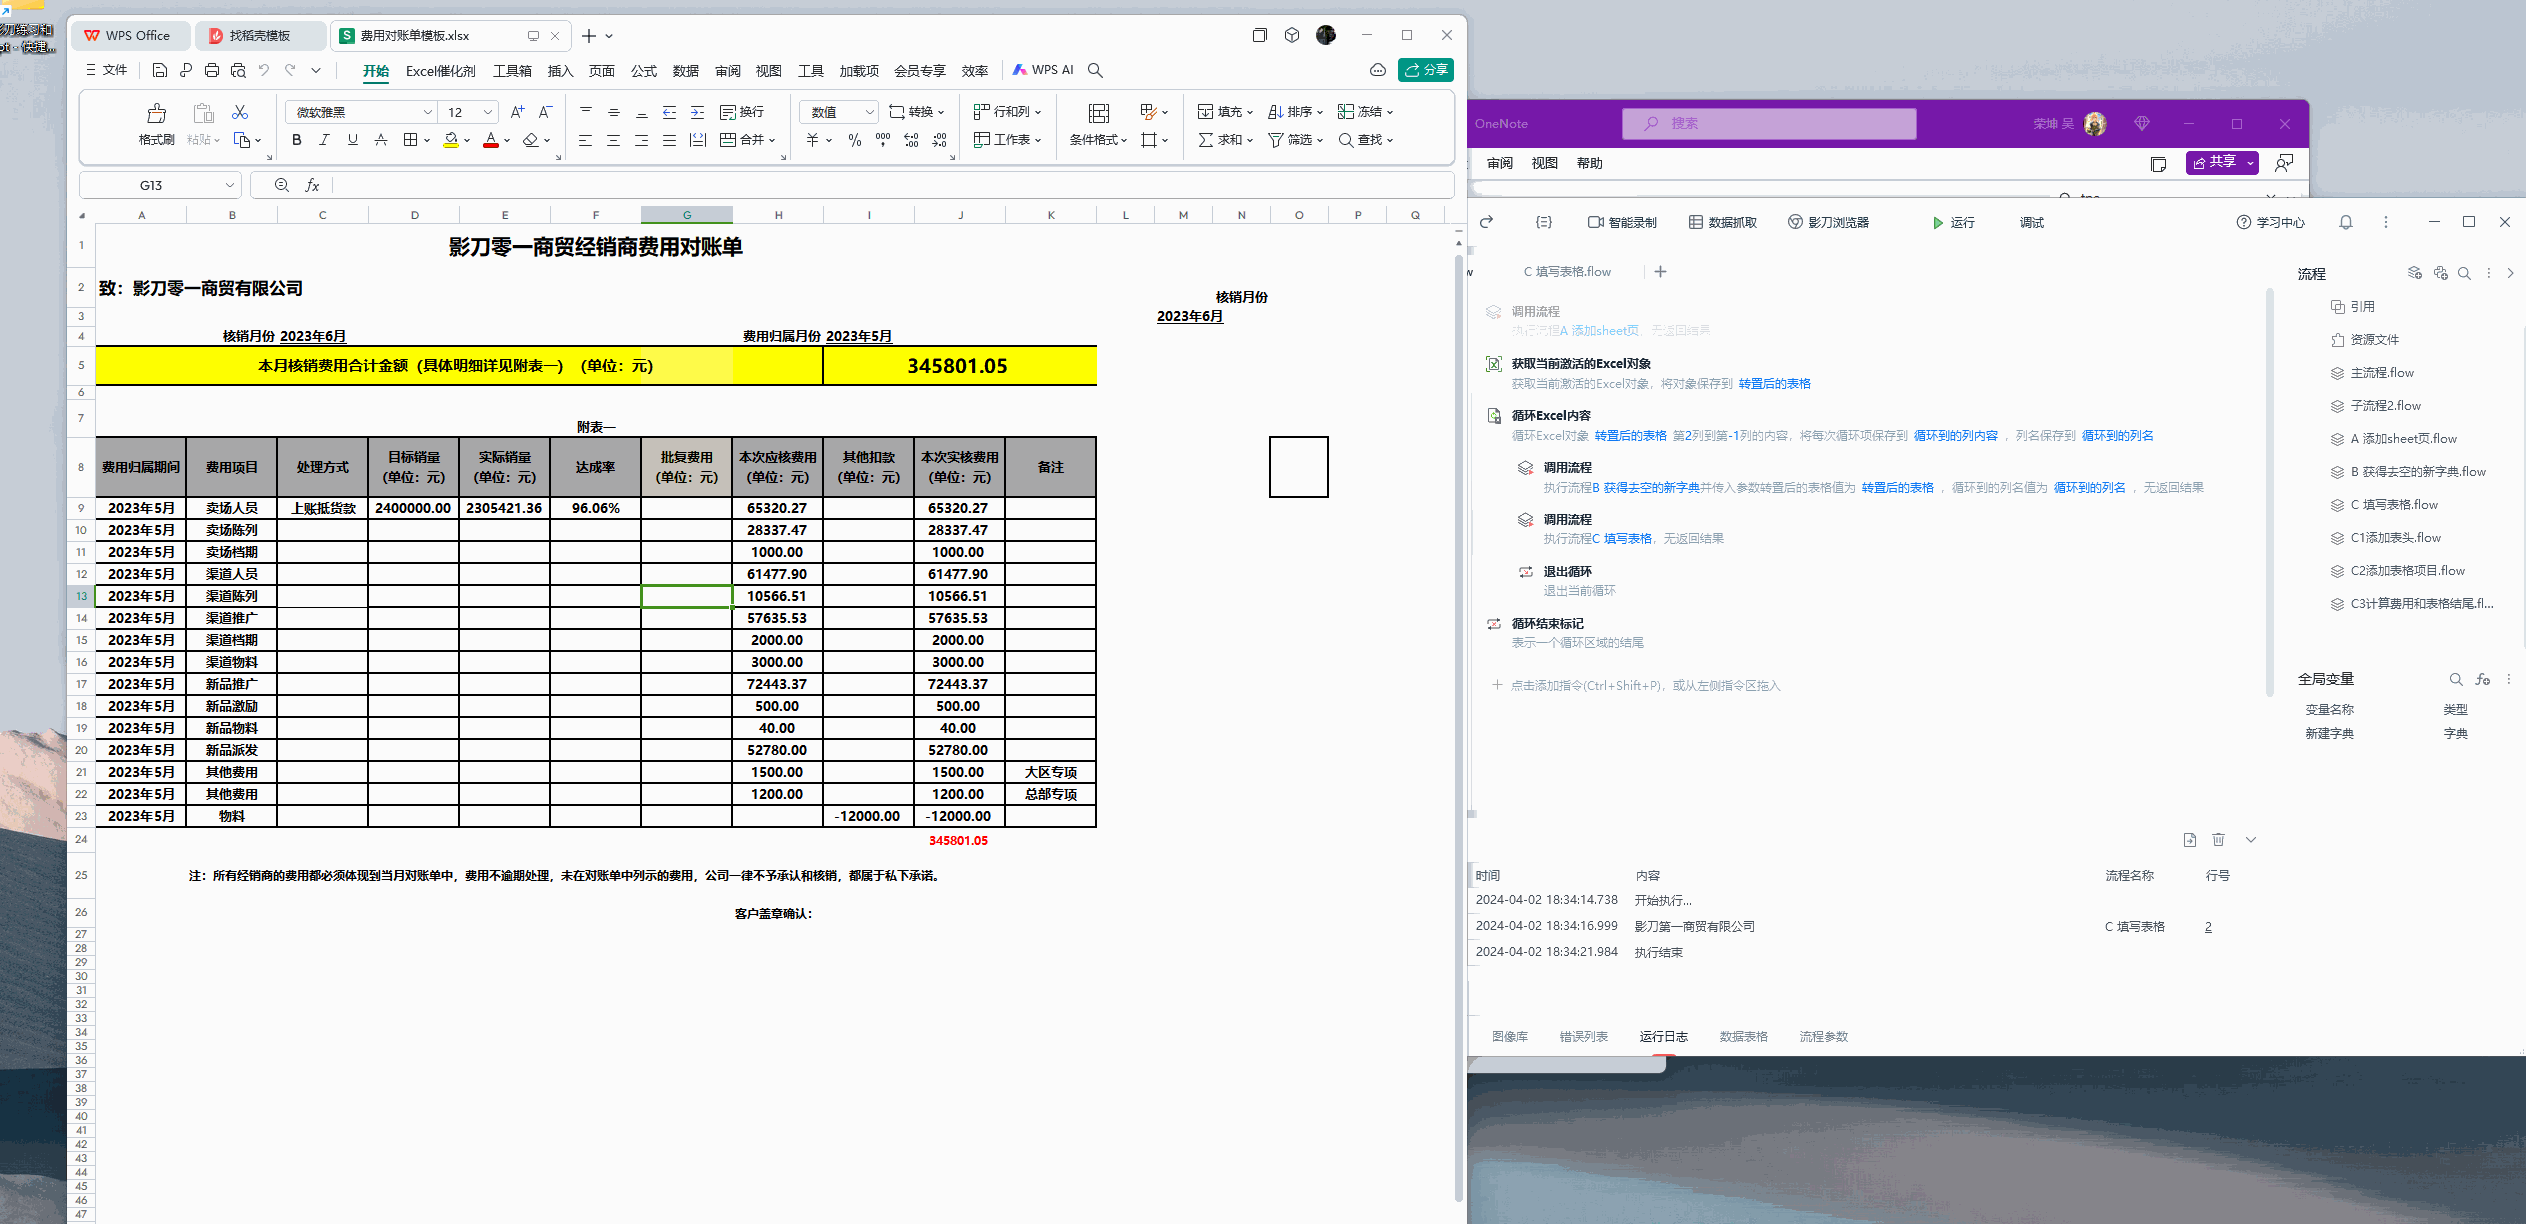This screenshot has width=2526, height=1224.
Task: Click the OneNote search box
Action: coord(1769,124)
